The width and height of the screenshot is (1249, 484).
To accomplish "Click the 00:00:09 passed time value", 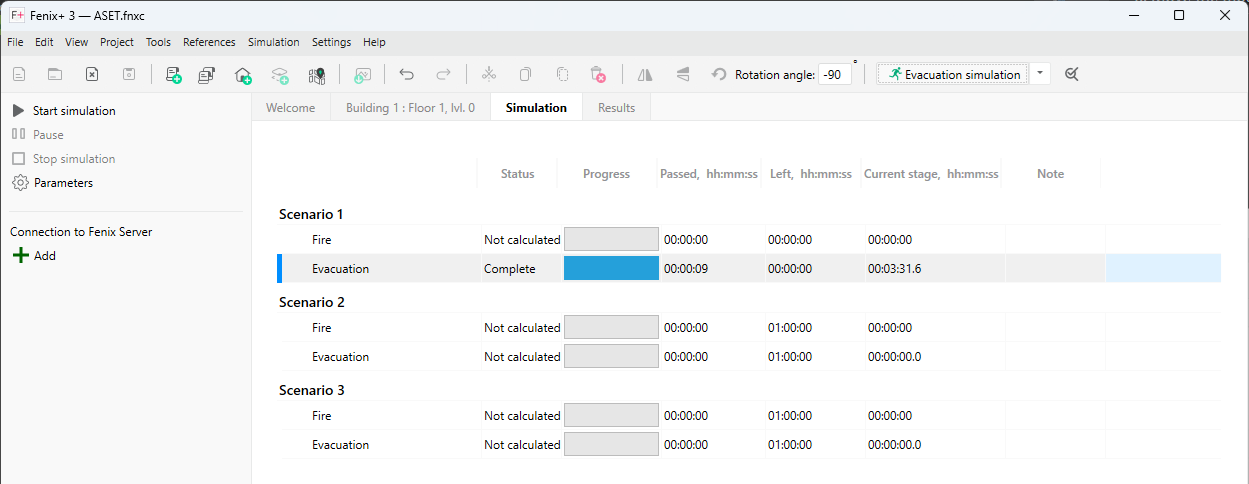I will (x=686, y=269).
